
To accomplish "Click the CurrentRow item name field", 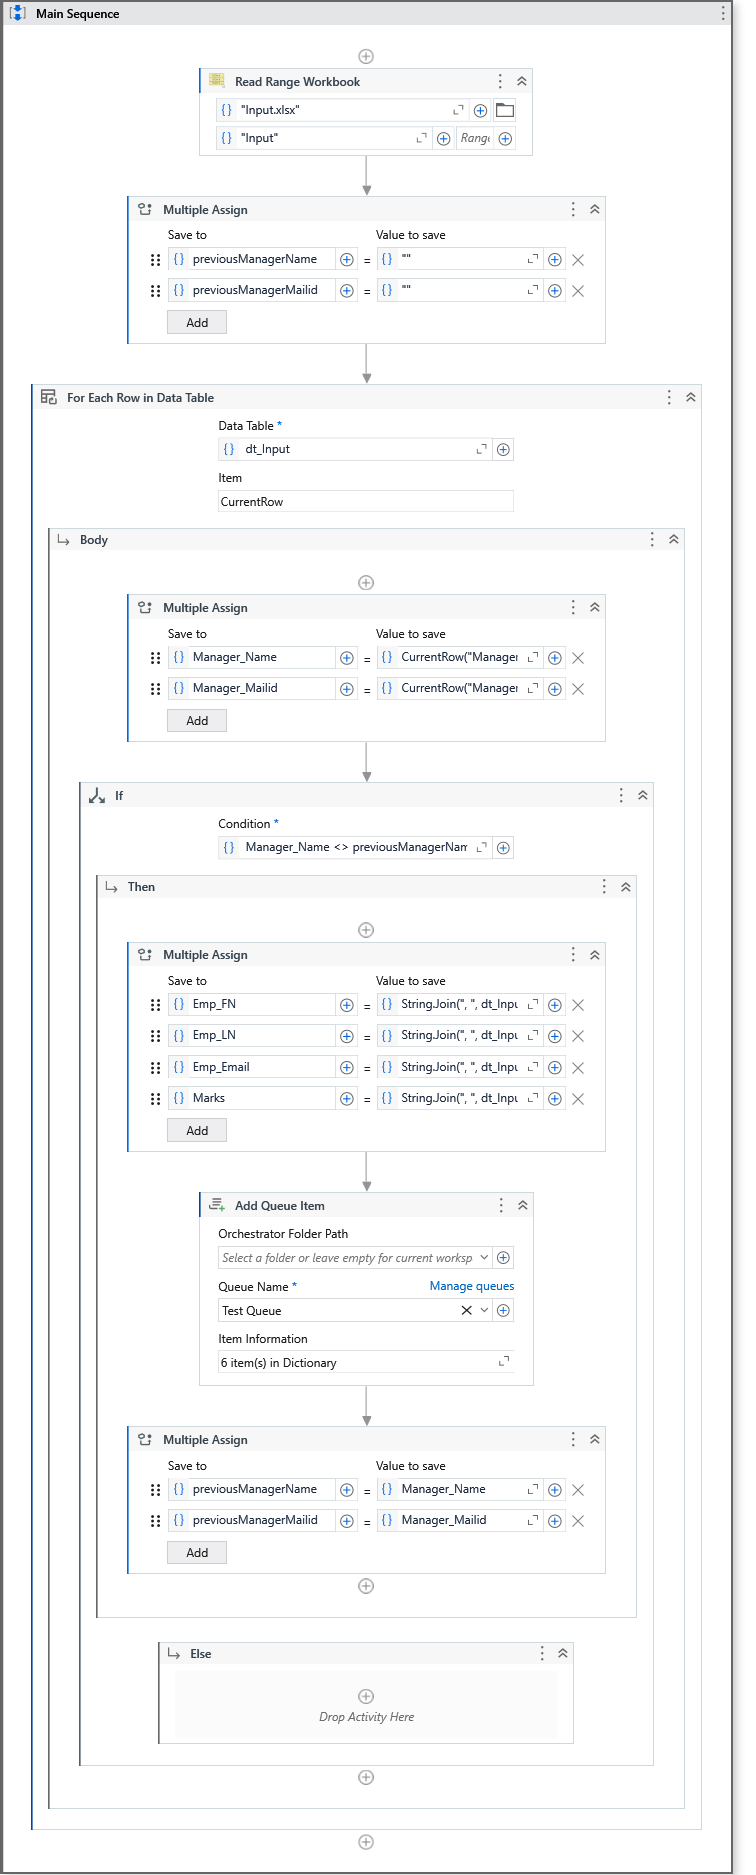I will pyautogui.click(x=365, y=502).
